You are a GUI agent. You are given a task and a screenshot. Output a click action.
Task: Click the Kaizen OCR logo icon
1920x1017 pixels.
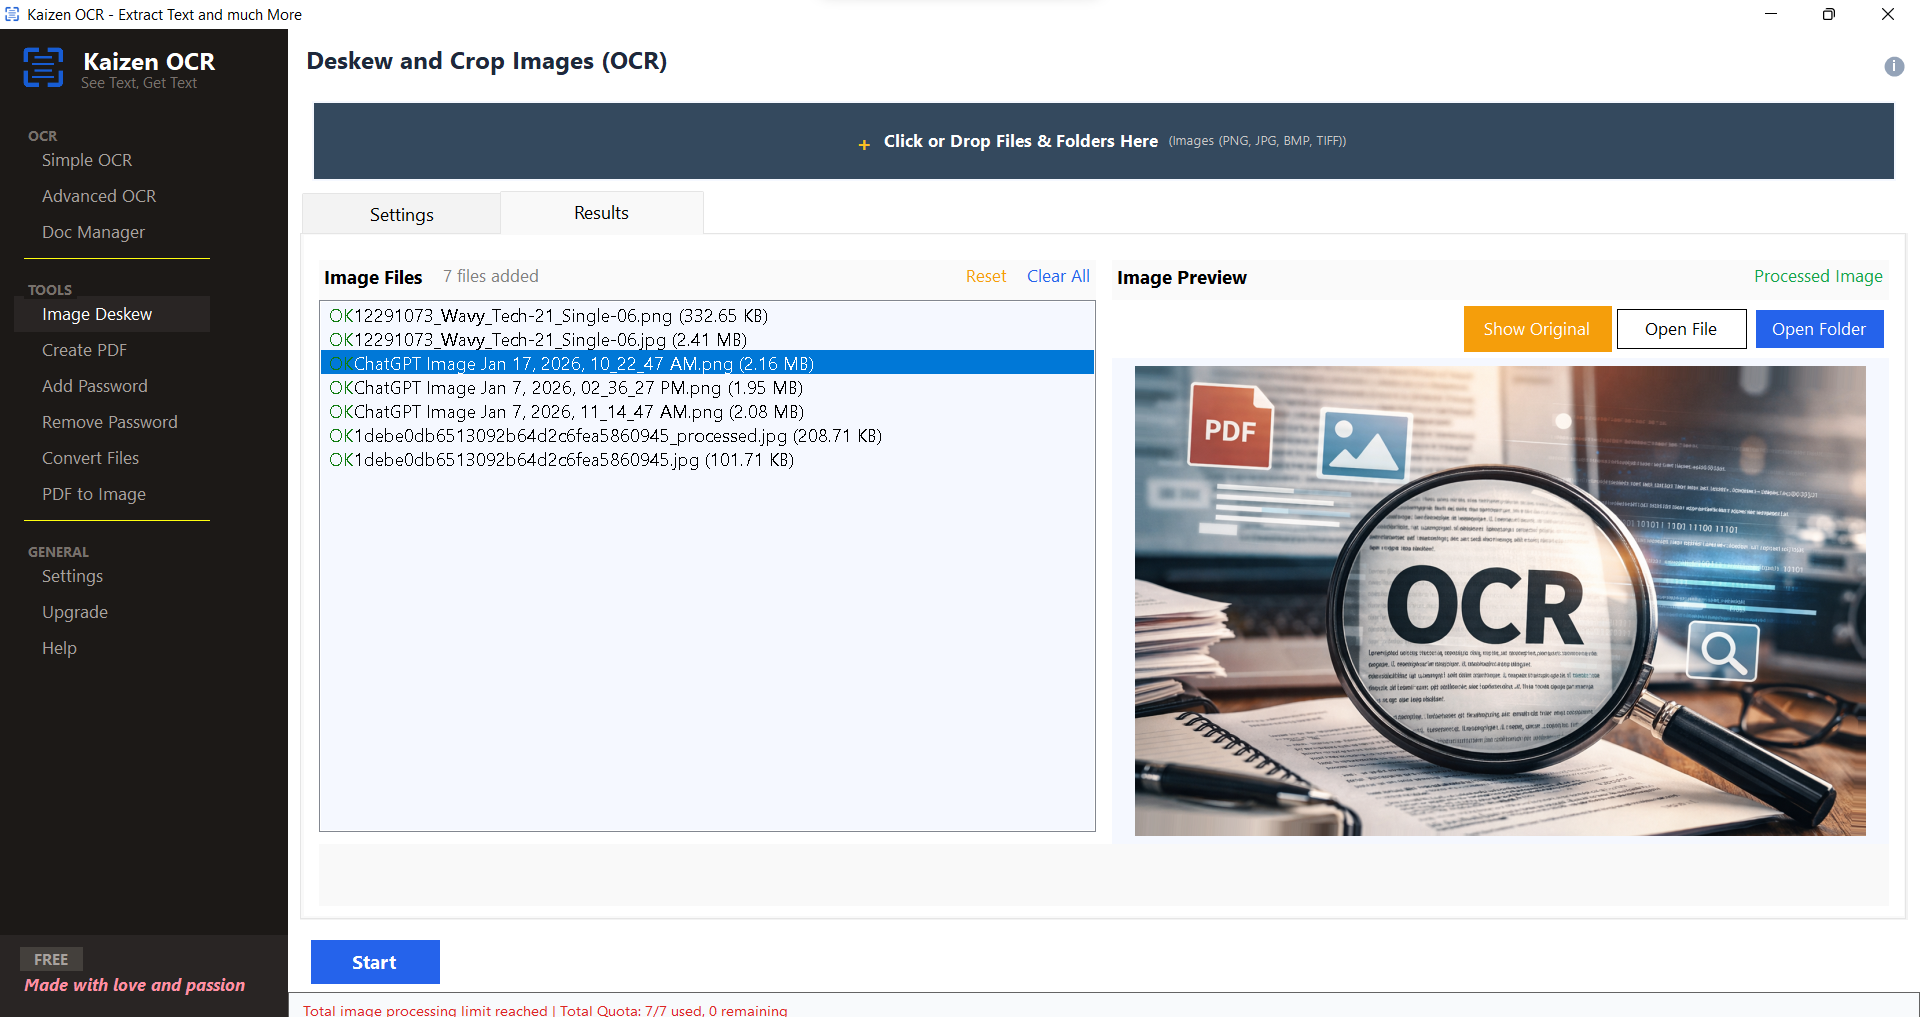[x=43, y=66]
